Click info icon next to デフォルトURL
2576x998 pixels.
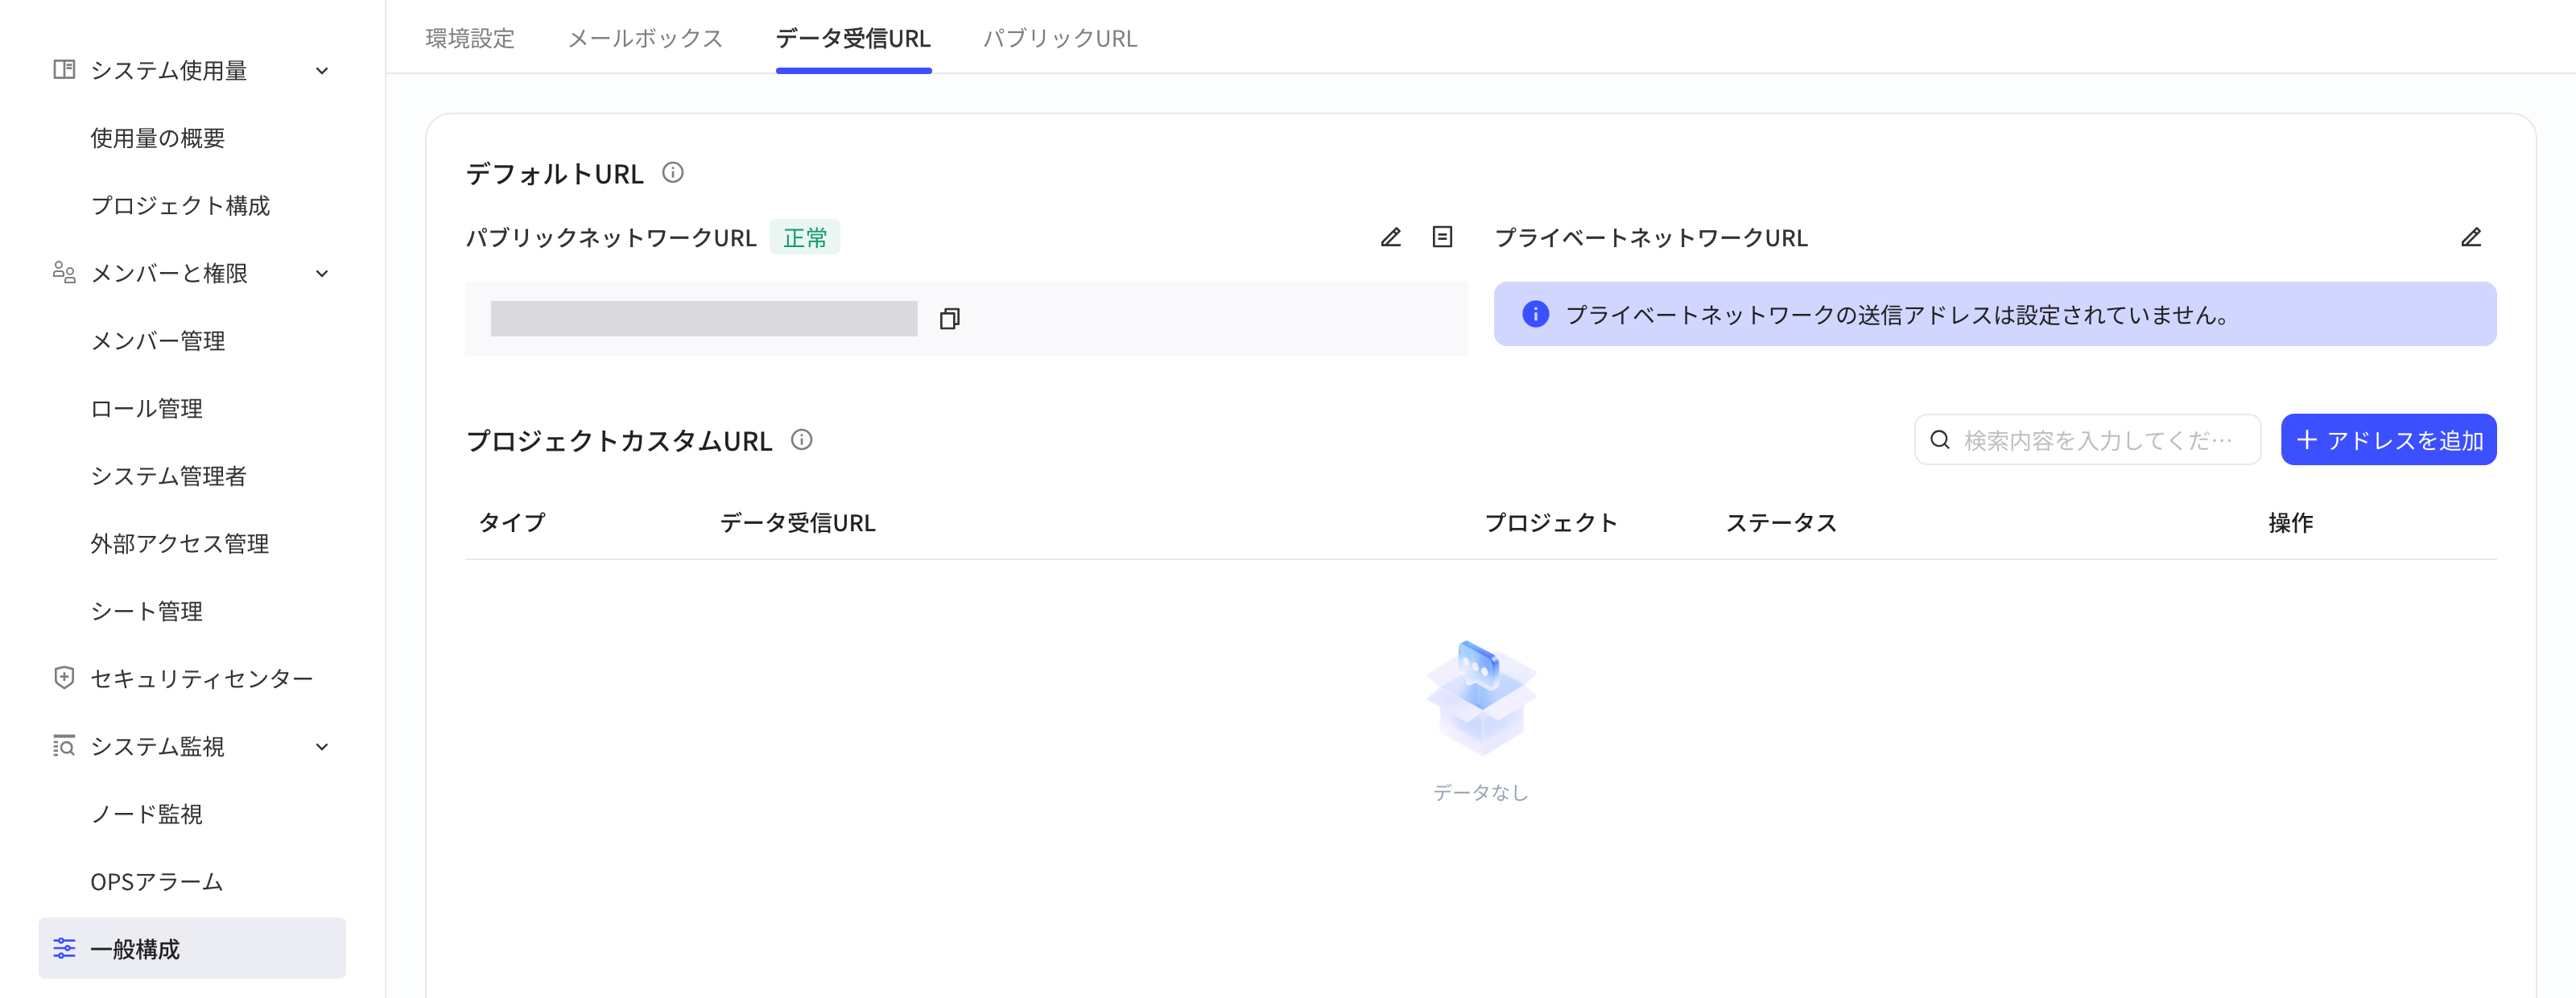pyautogui.click(x=673, y=173)
